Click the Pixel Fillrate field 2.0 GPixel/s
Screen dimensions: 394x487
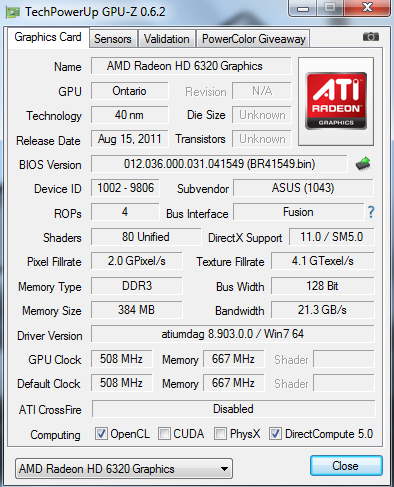pyautogui.click(x=137, y=261)
